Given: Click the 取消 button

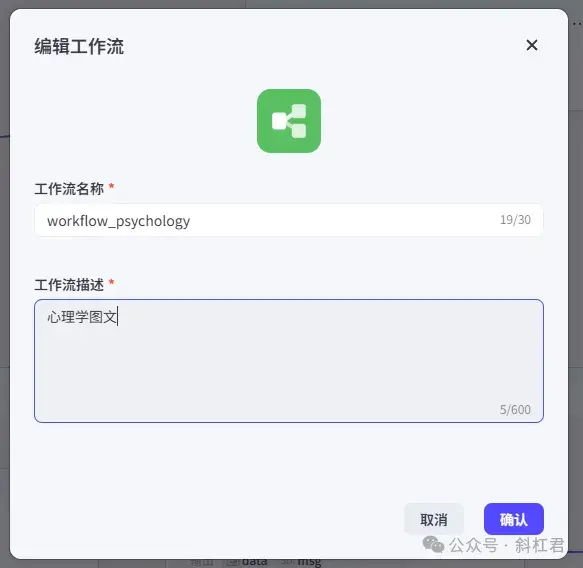Looking at the screenshot, I should (x=434, y=519).
